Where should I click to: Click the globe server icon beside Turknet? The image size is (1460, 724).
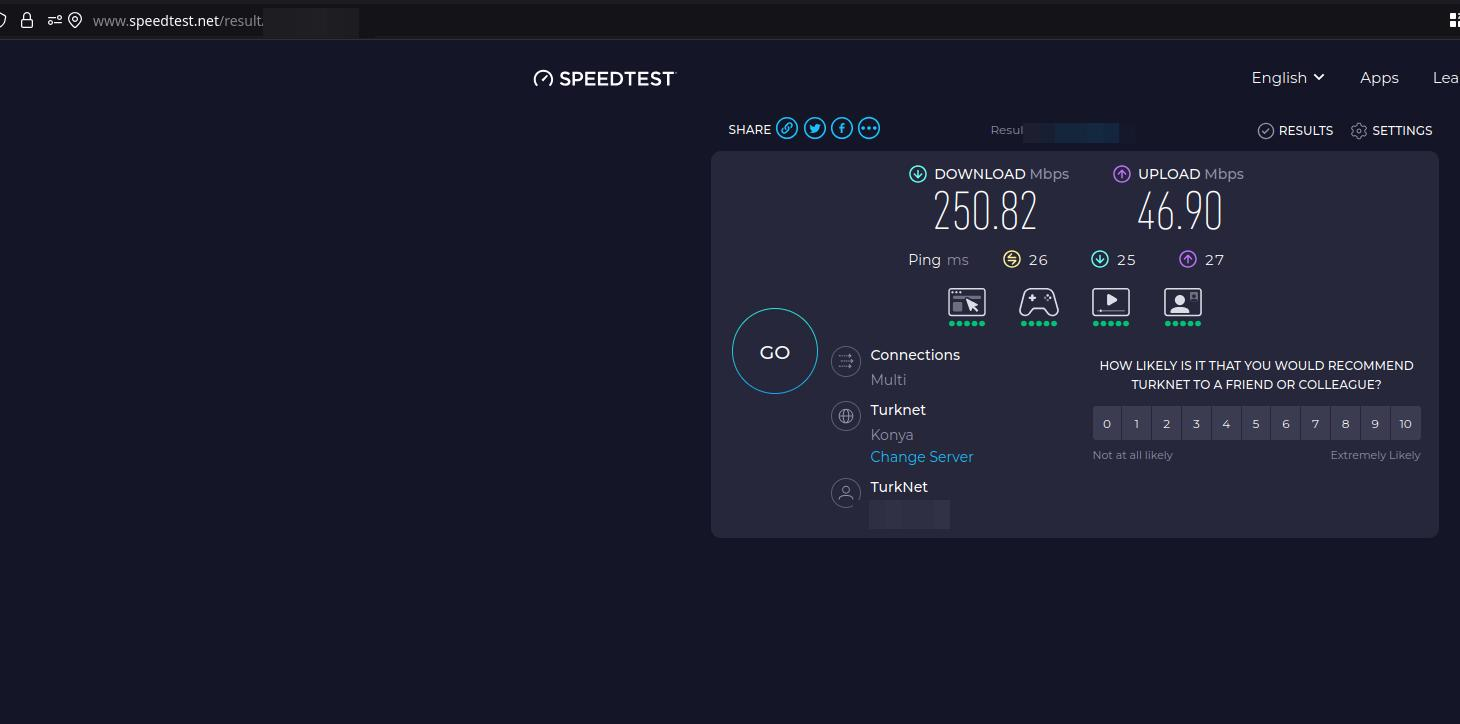[x=846, y=416]
